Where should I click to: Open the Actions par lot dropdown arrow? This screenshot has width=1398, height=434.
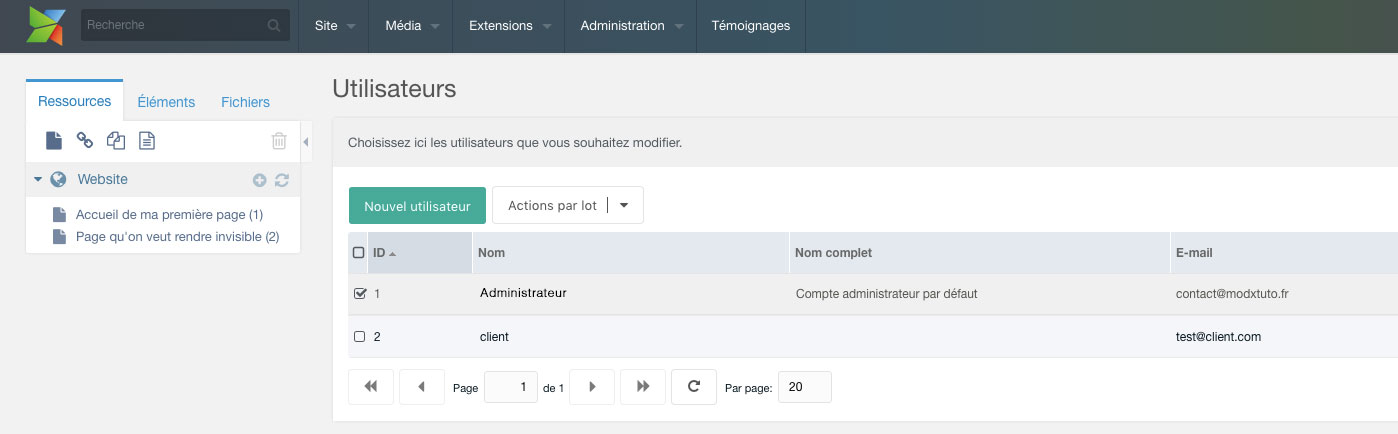(625, 205)
